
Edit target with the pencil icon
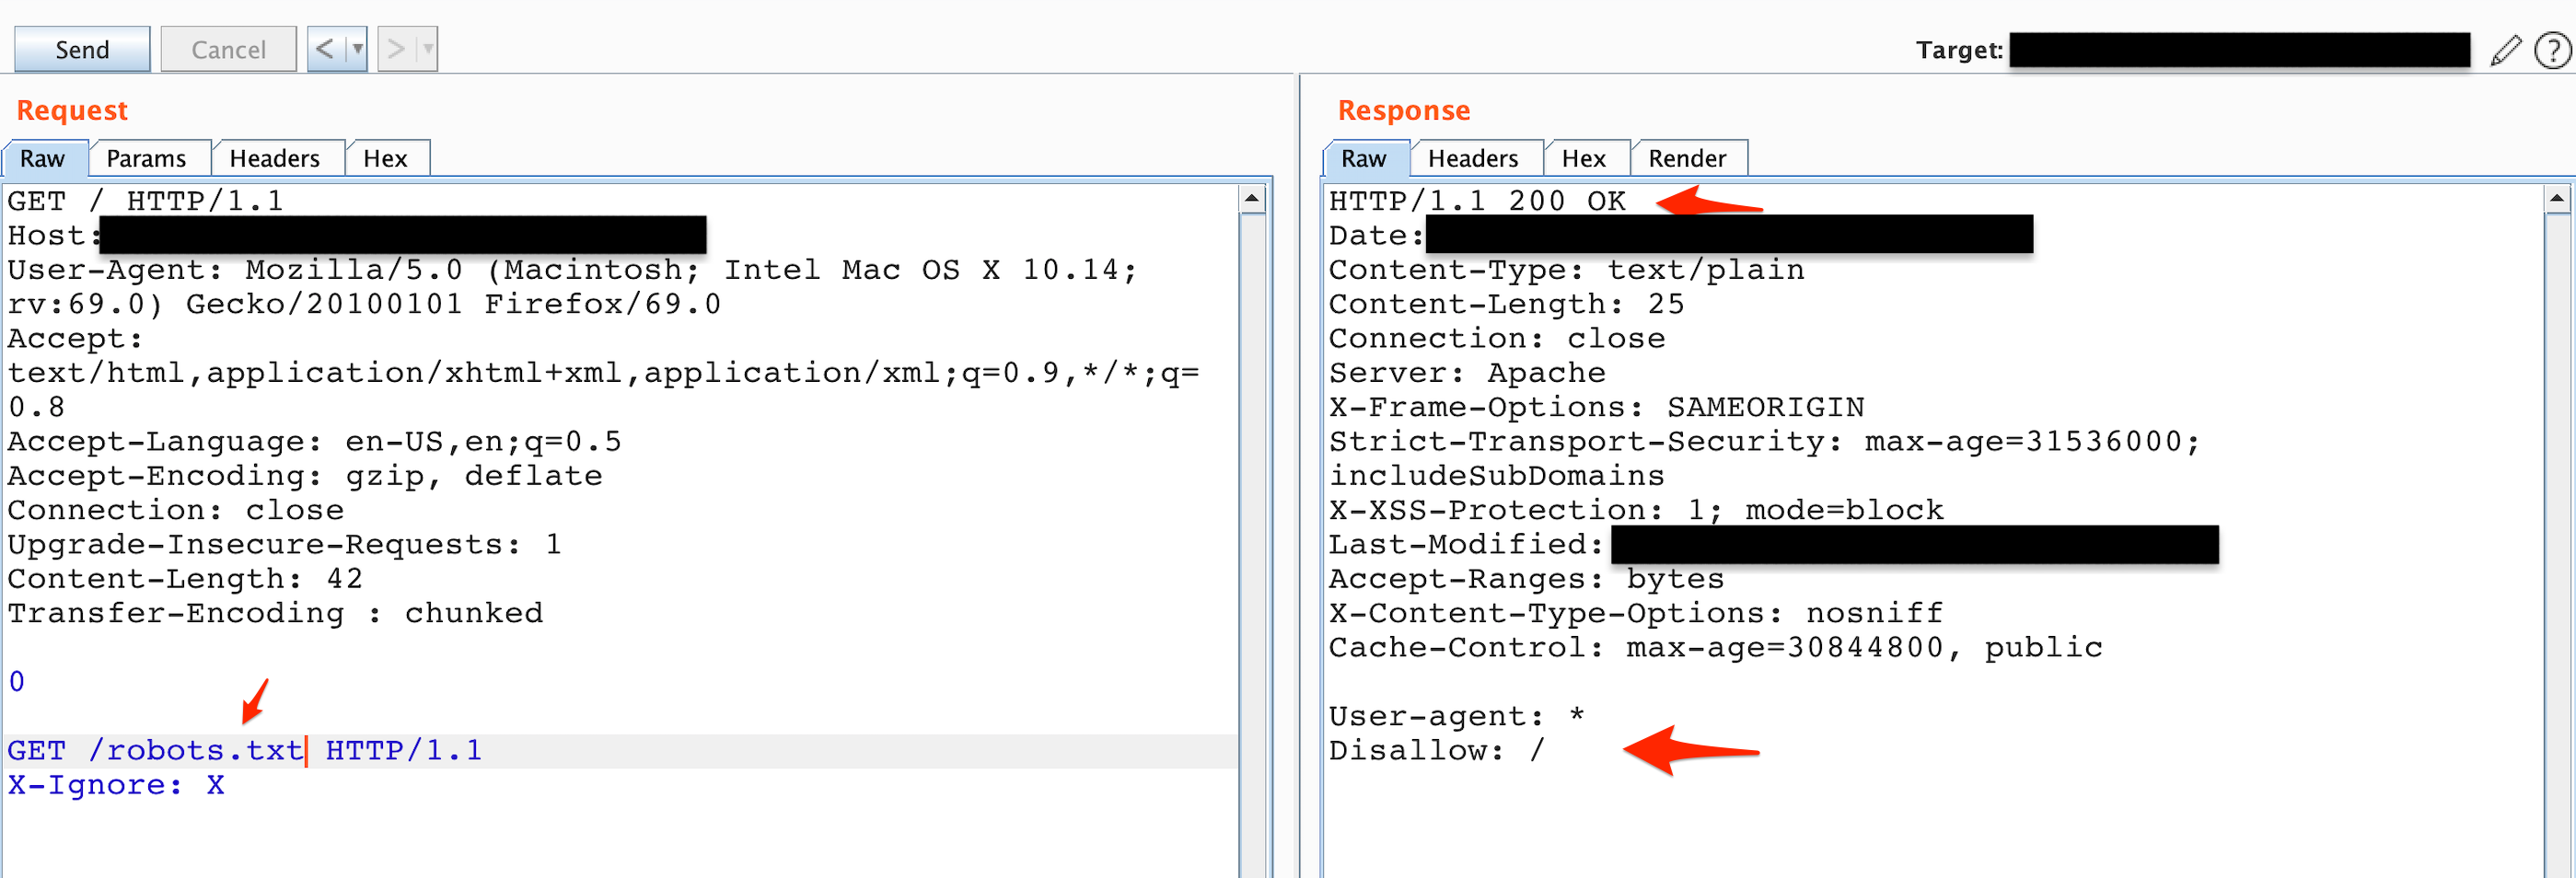pyautogui.click(x=2505, y=50)
